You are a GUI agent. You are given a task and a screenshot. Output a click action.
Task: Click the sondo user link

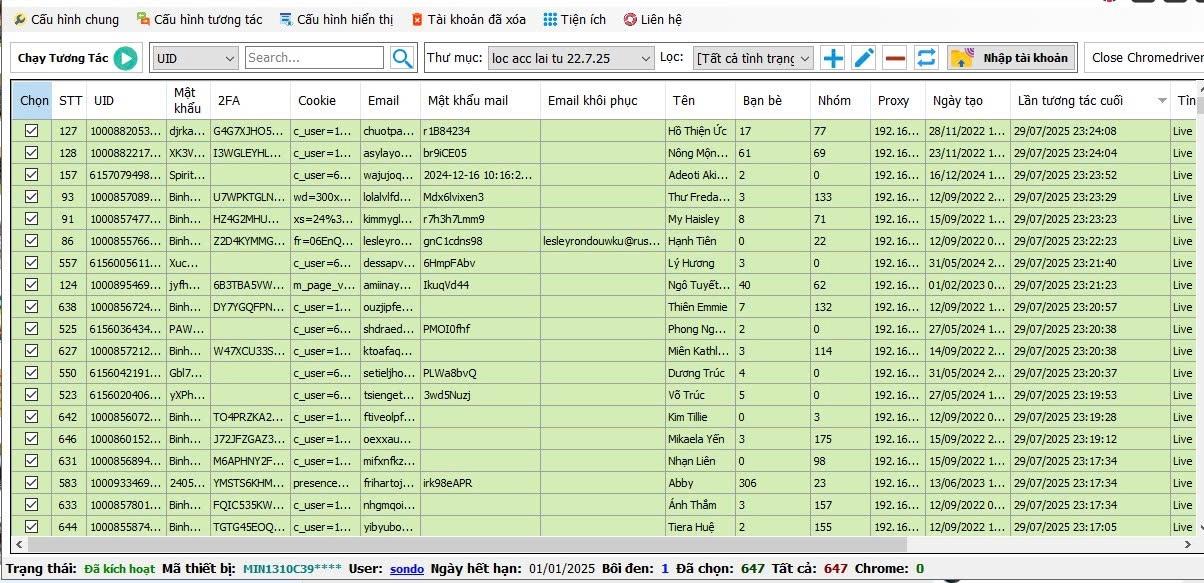406,568
